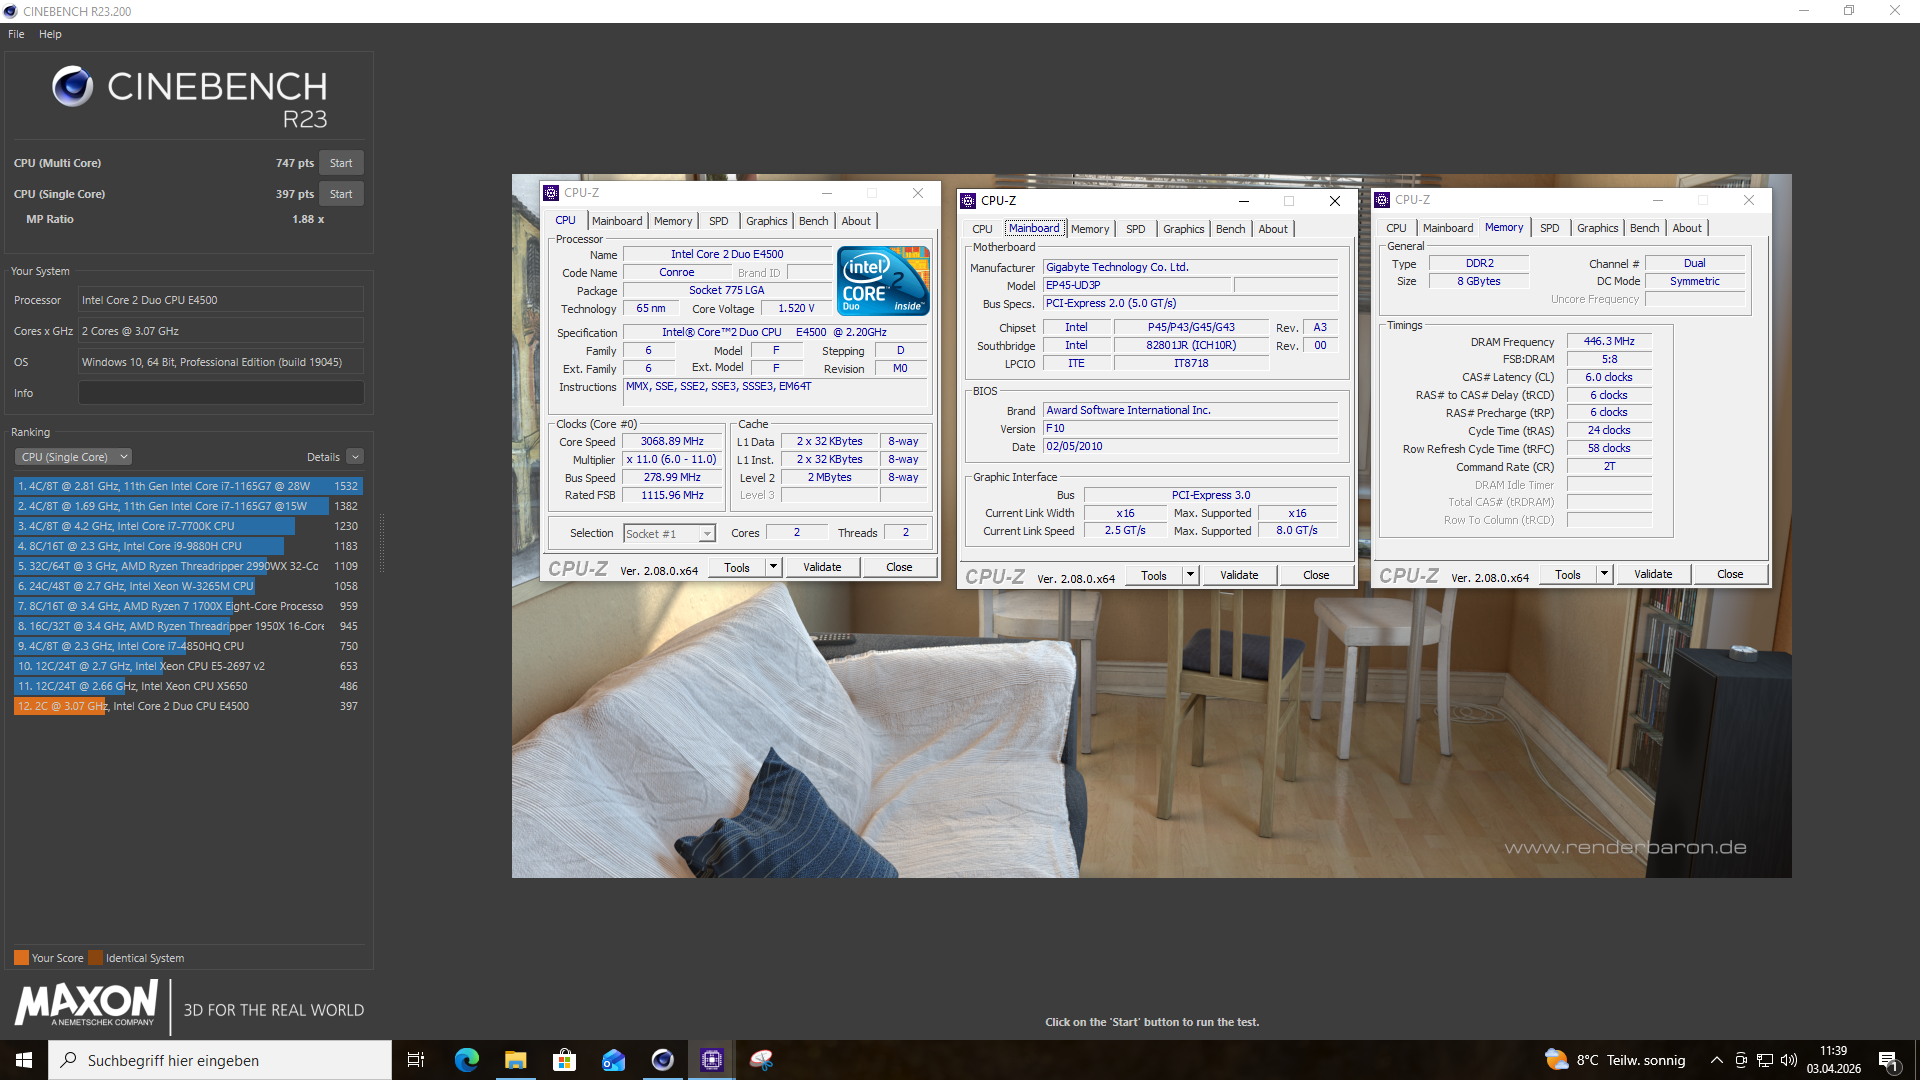
Task: Switch to the SPD tab in Mainboard window
Action: coord(1135,229)
